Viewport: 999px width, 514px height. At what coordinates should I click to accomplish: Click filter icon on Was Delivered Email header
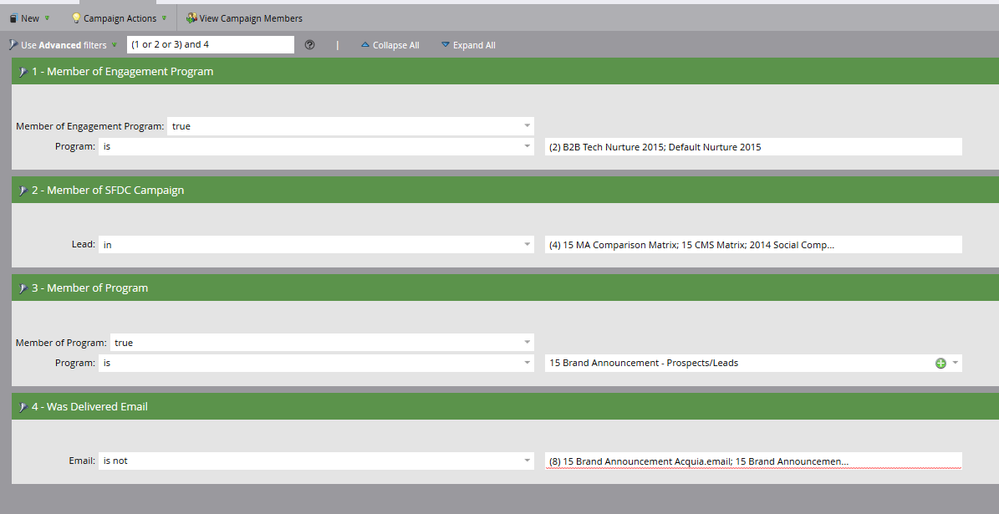[22, 407]
